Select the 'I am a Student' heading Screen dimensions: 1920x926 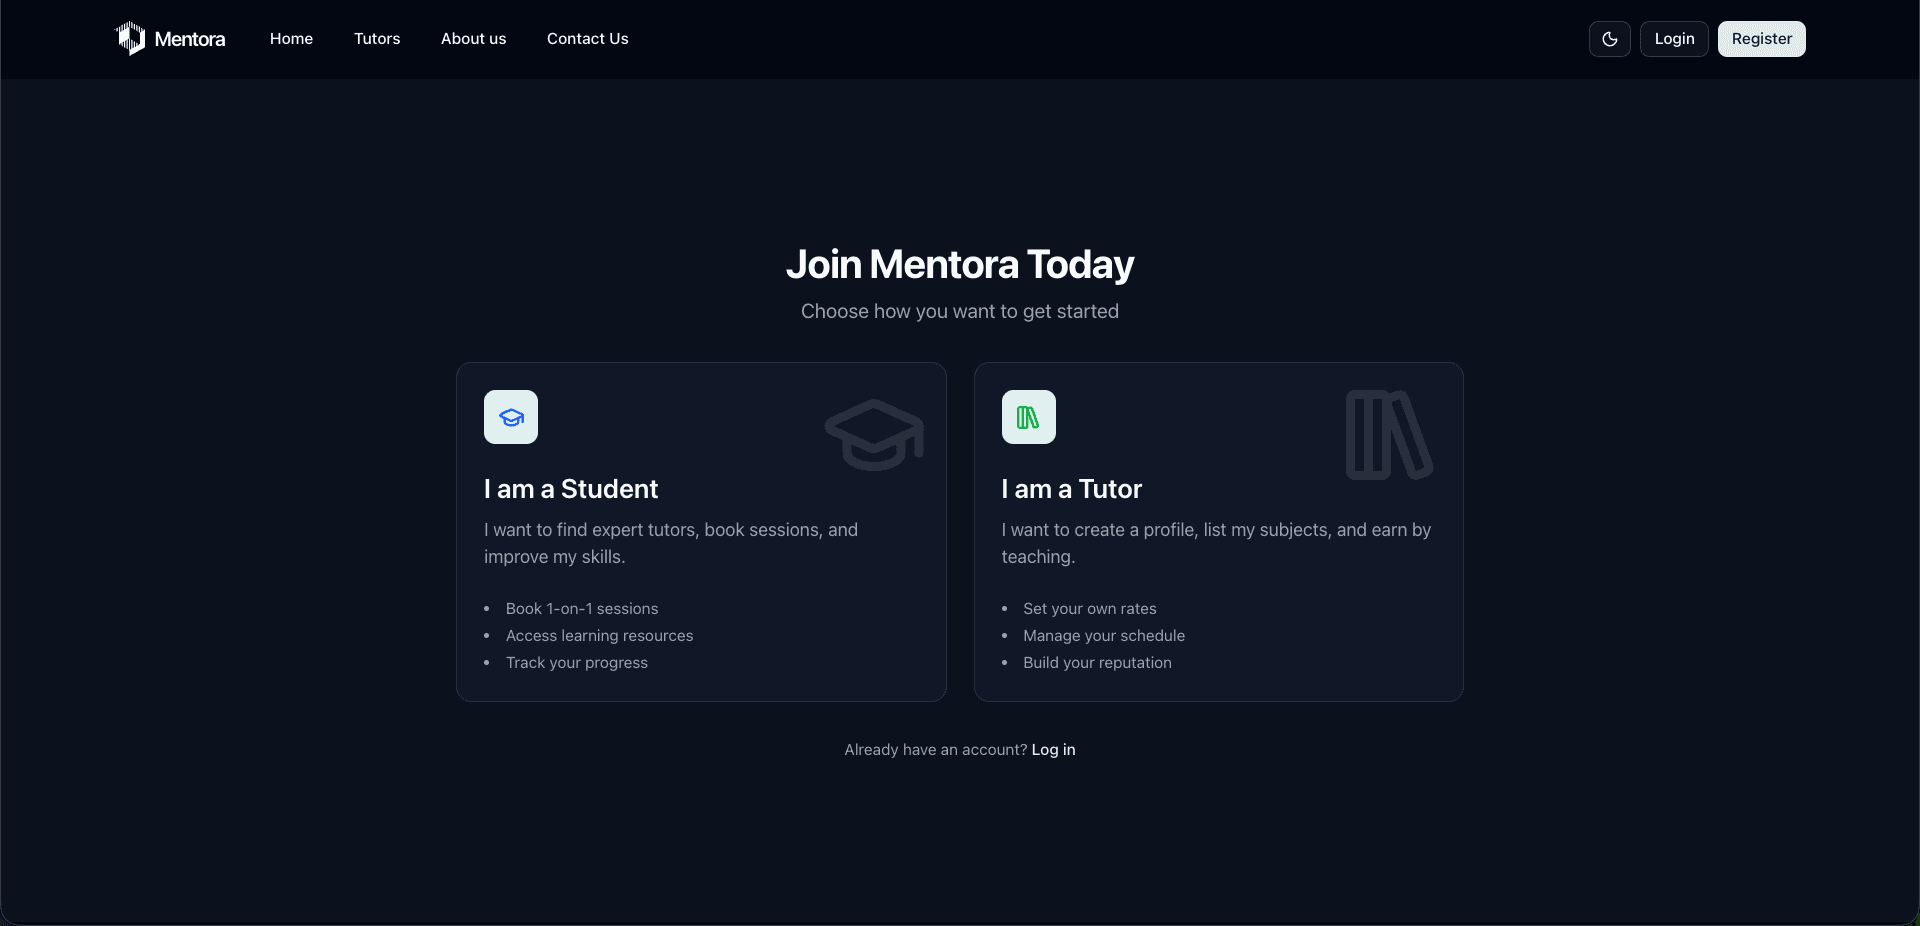point(571,489)
